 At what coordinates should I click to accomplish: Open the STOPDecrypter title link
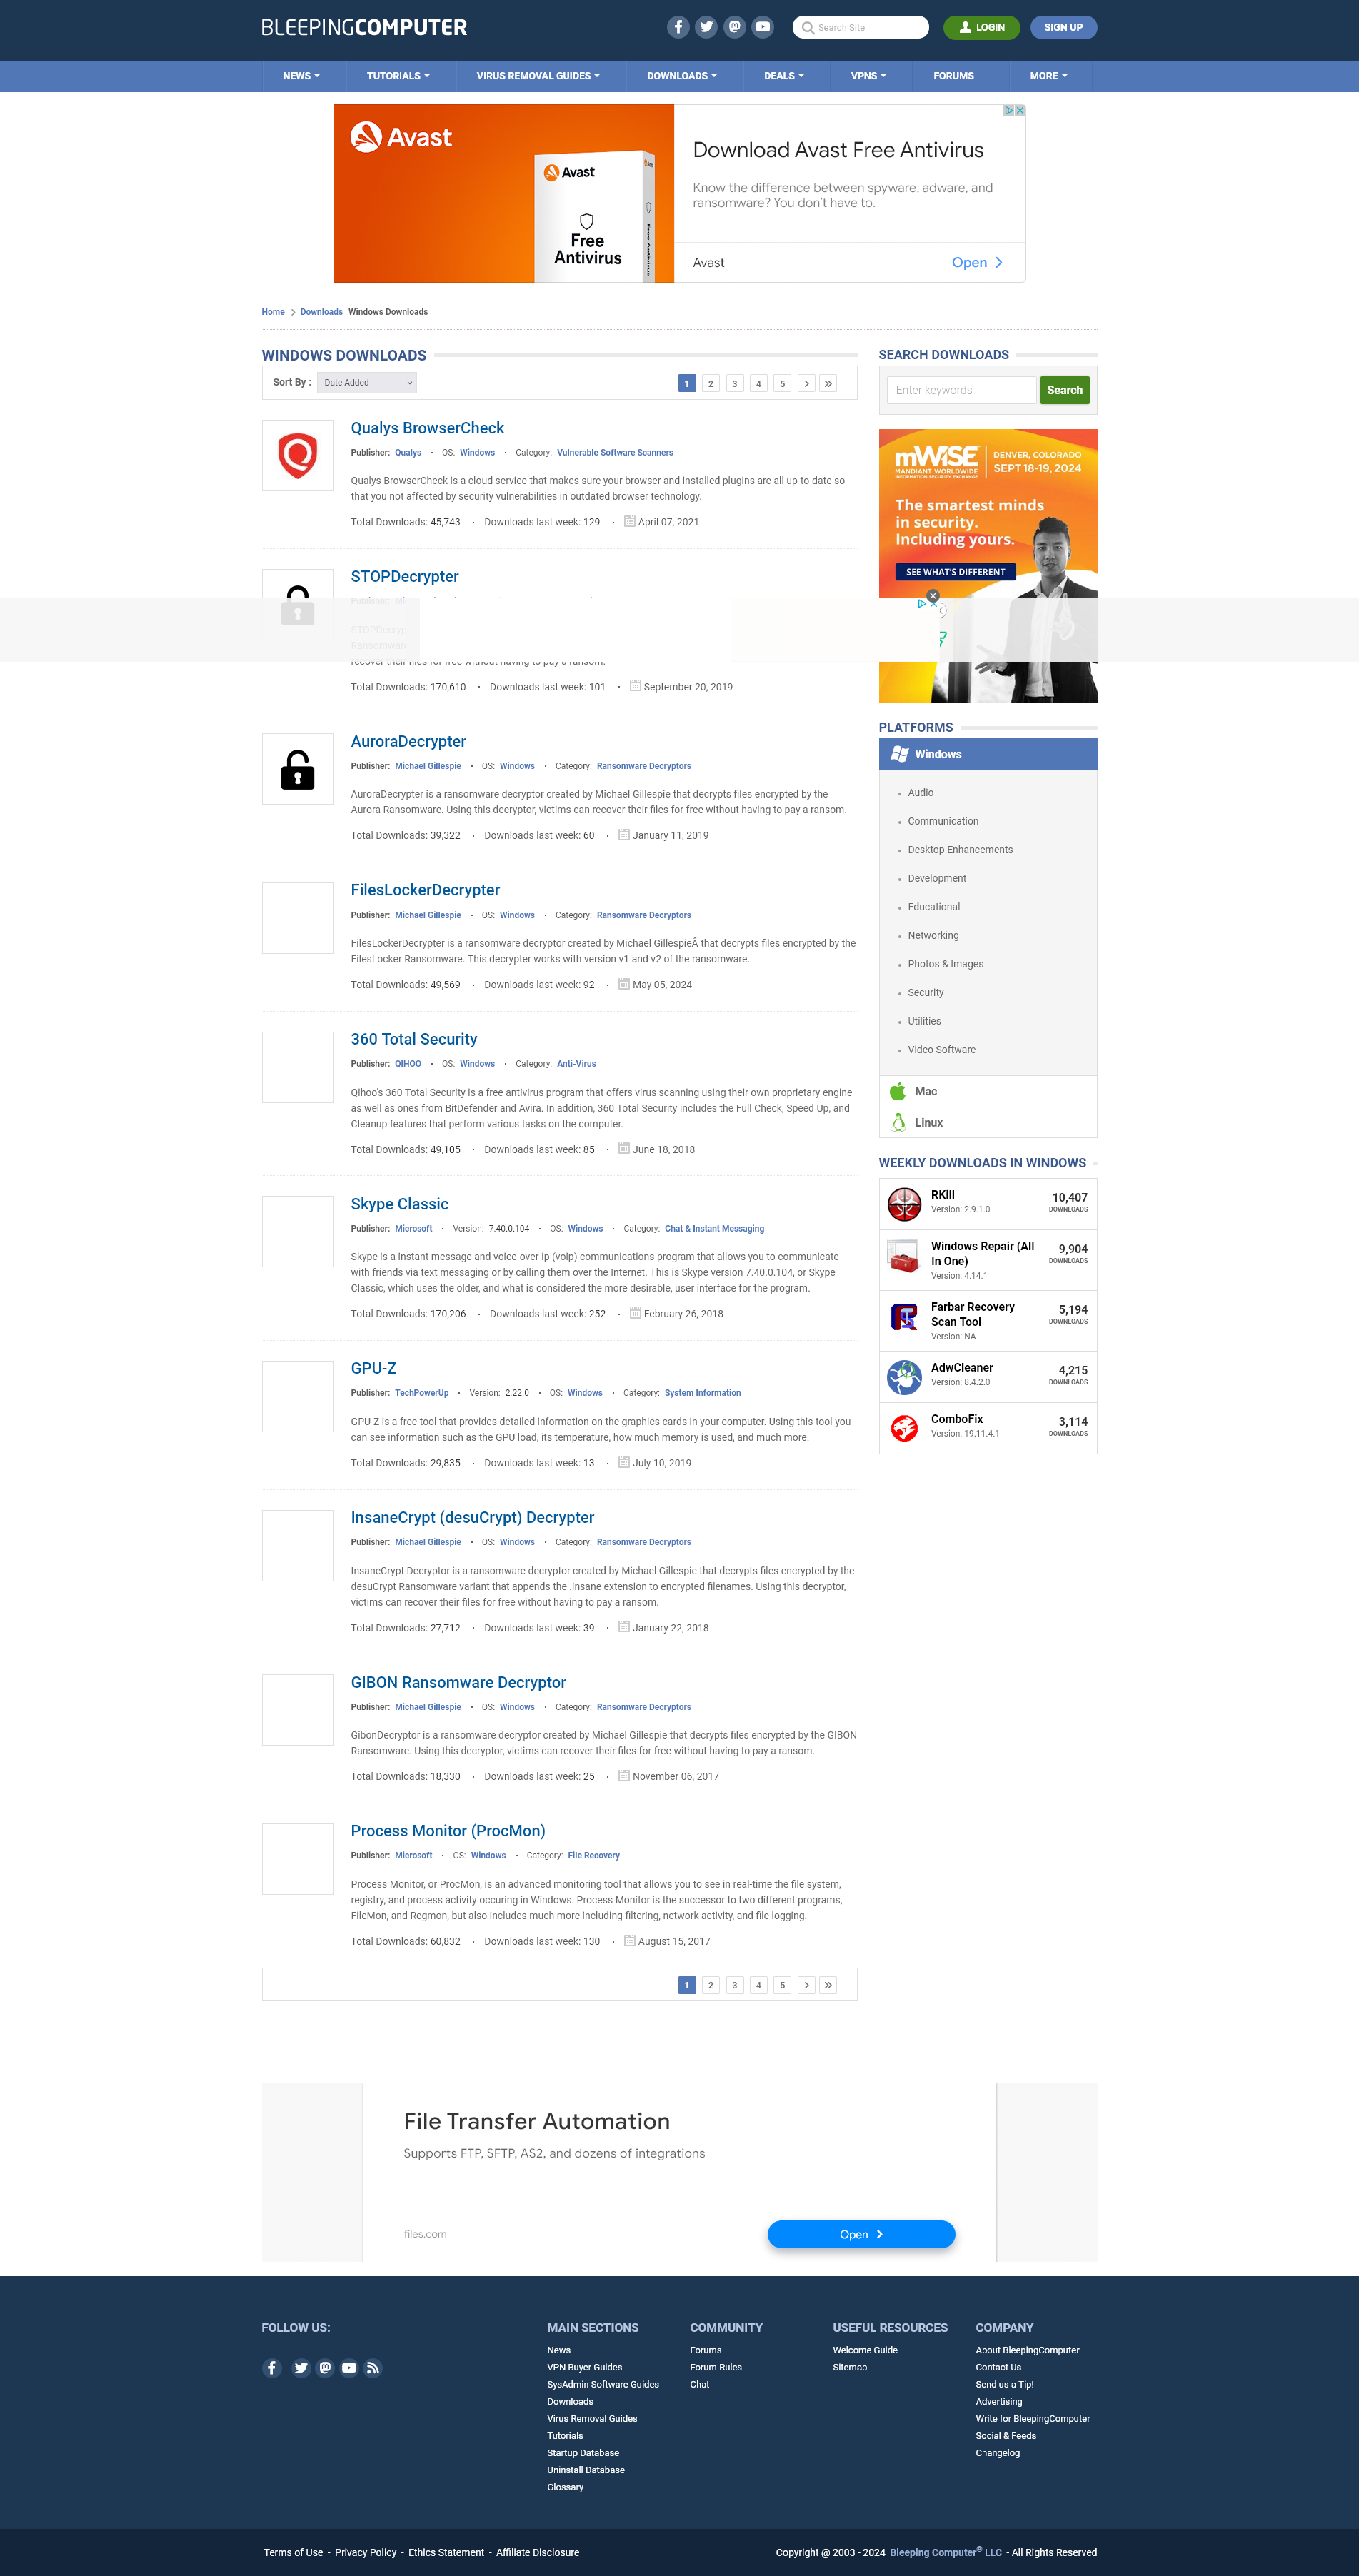pos(404,576)
